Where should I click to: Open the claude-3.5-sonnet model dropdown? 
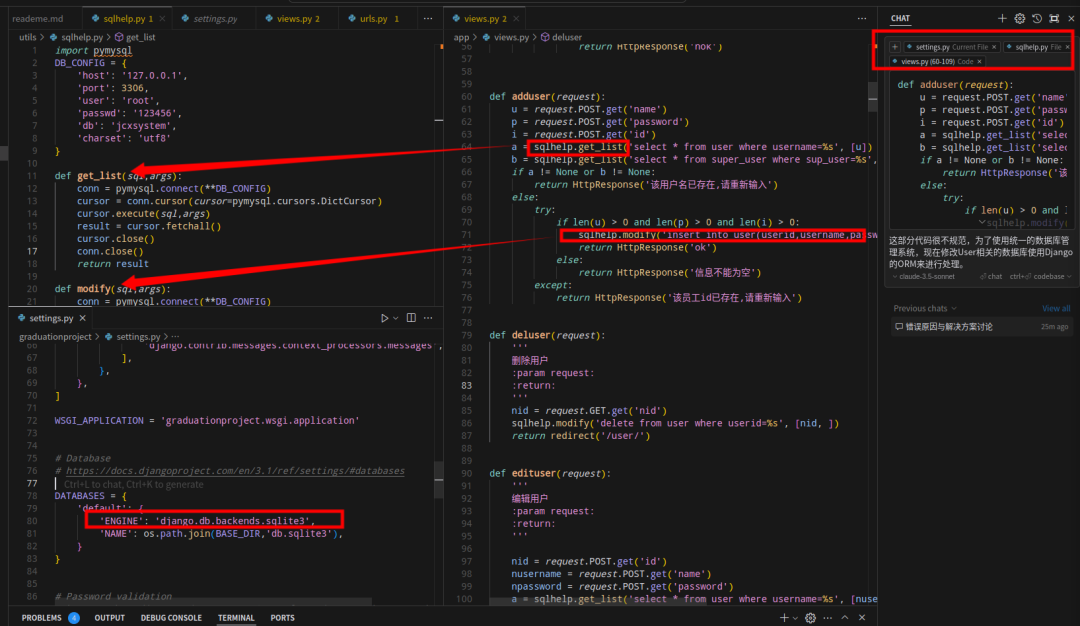click(924, 276)
